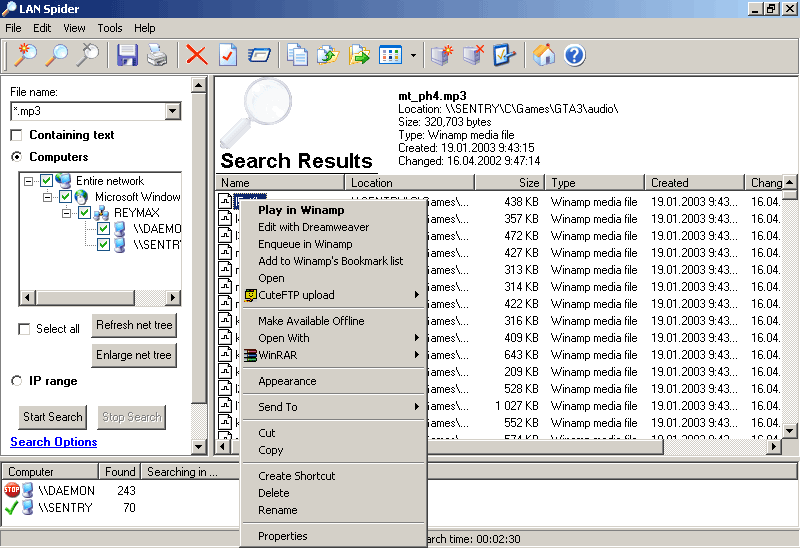Click the remove computer toolbar icon
800x548 pixels.
point(473,55)
